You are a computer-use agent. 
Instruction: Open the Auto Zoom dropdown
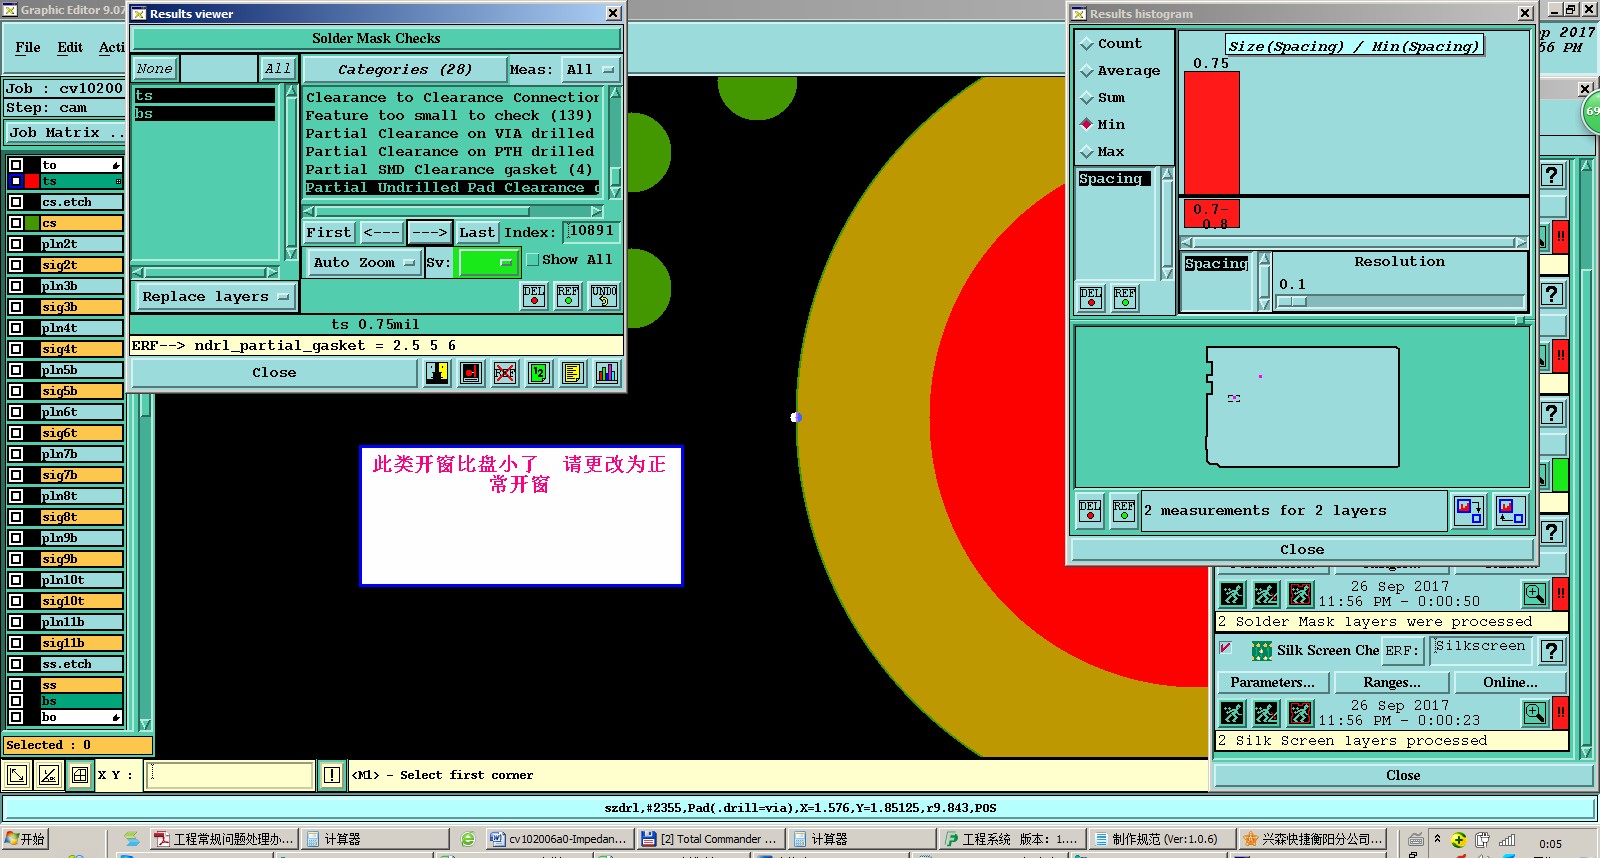click(363, 263)
